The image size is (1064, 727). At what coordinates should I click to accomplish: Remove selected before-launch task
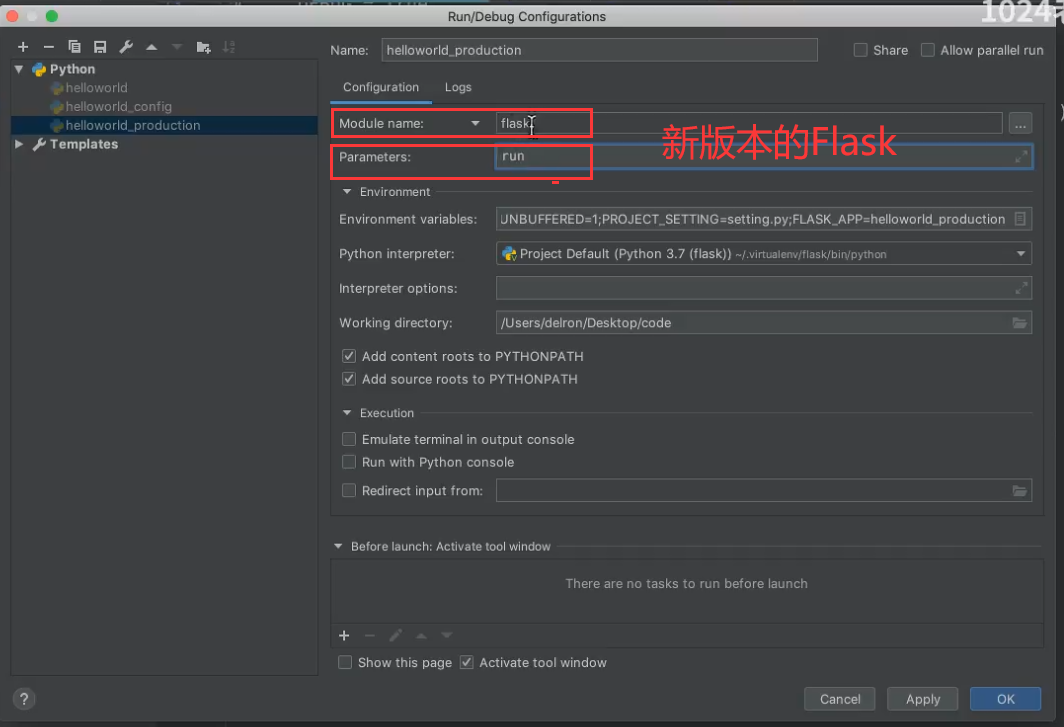370,635
